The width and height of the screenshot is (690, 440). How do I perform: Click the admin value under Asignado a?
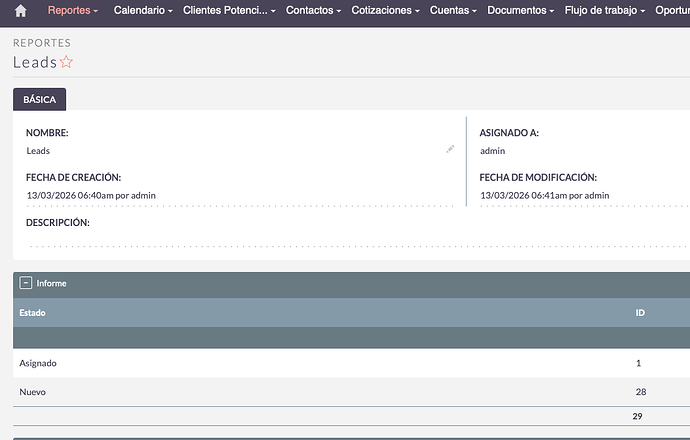click(491, 151)
